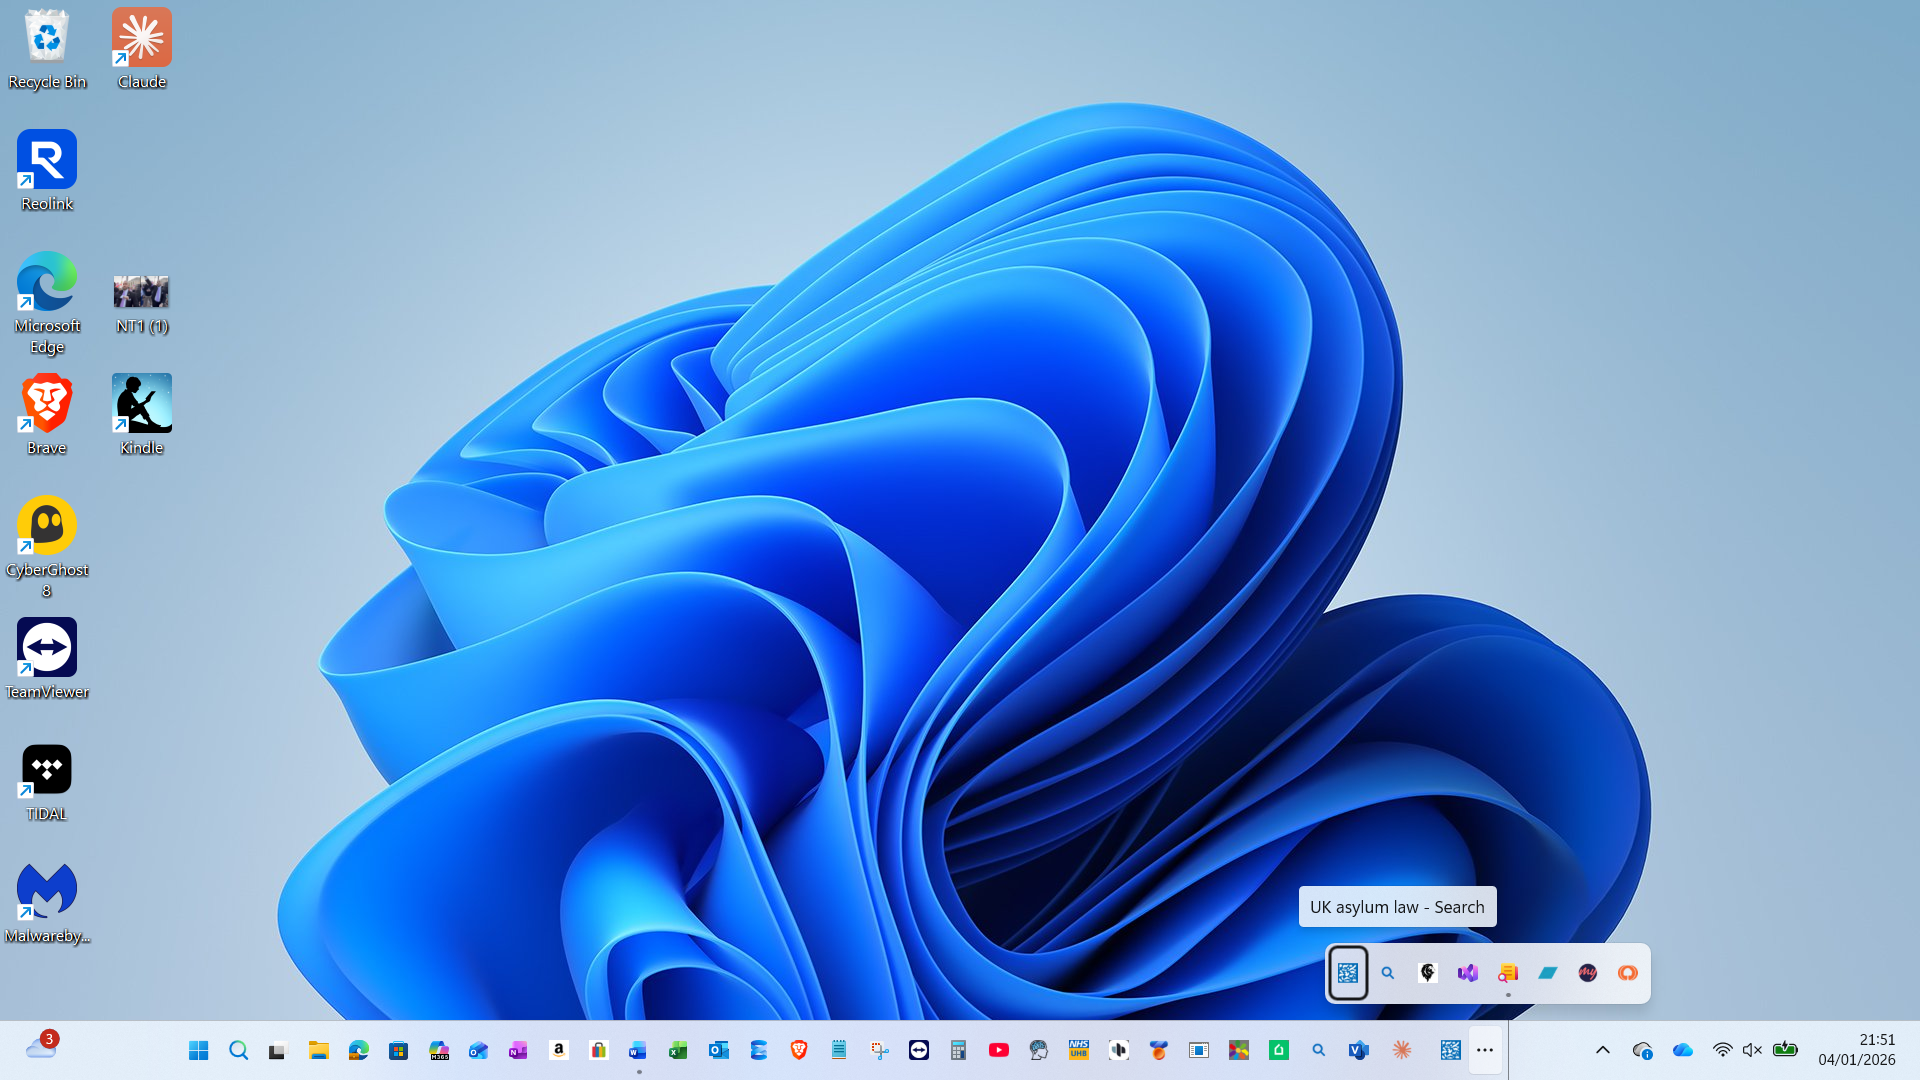Collapse the taskbar overflow three-dots button
This screenshot has height=1080, width=1920.
(x=1485, y=1050)
